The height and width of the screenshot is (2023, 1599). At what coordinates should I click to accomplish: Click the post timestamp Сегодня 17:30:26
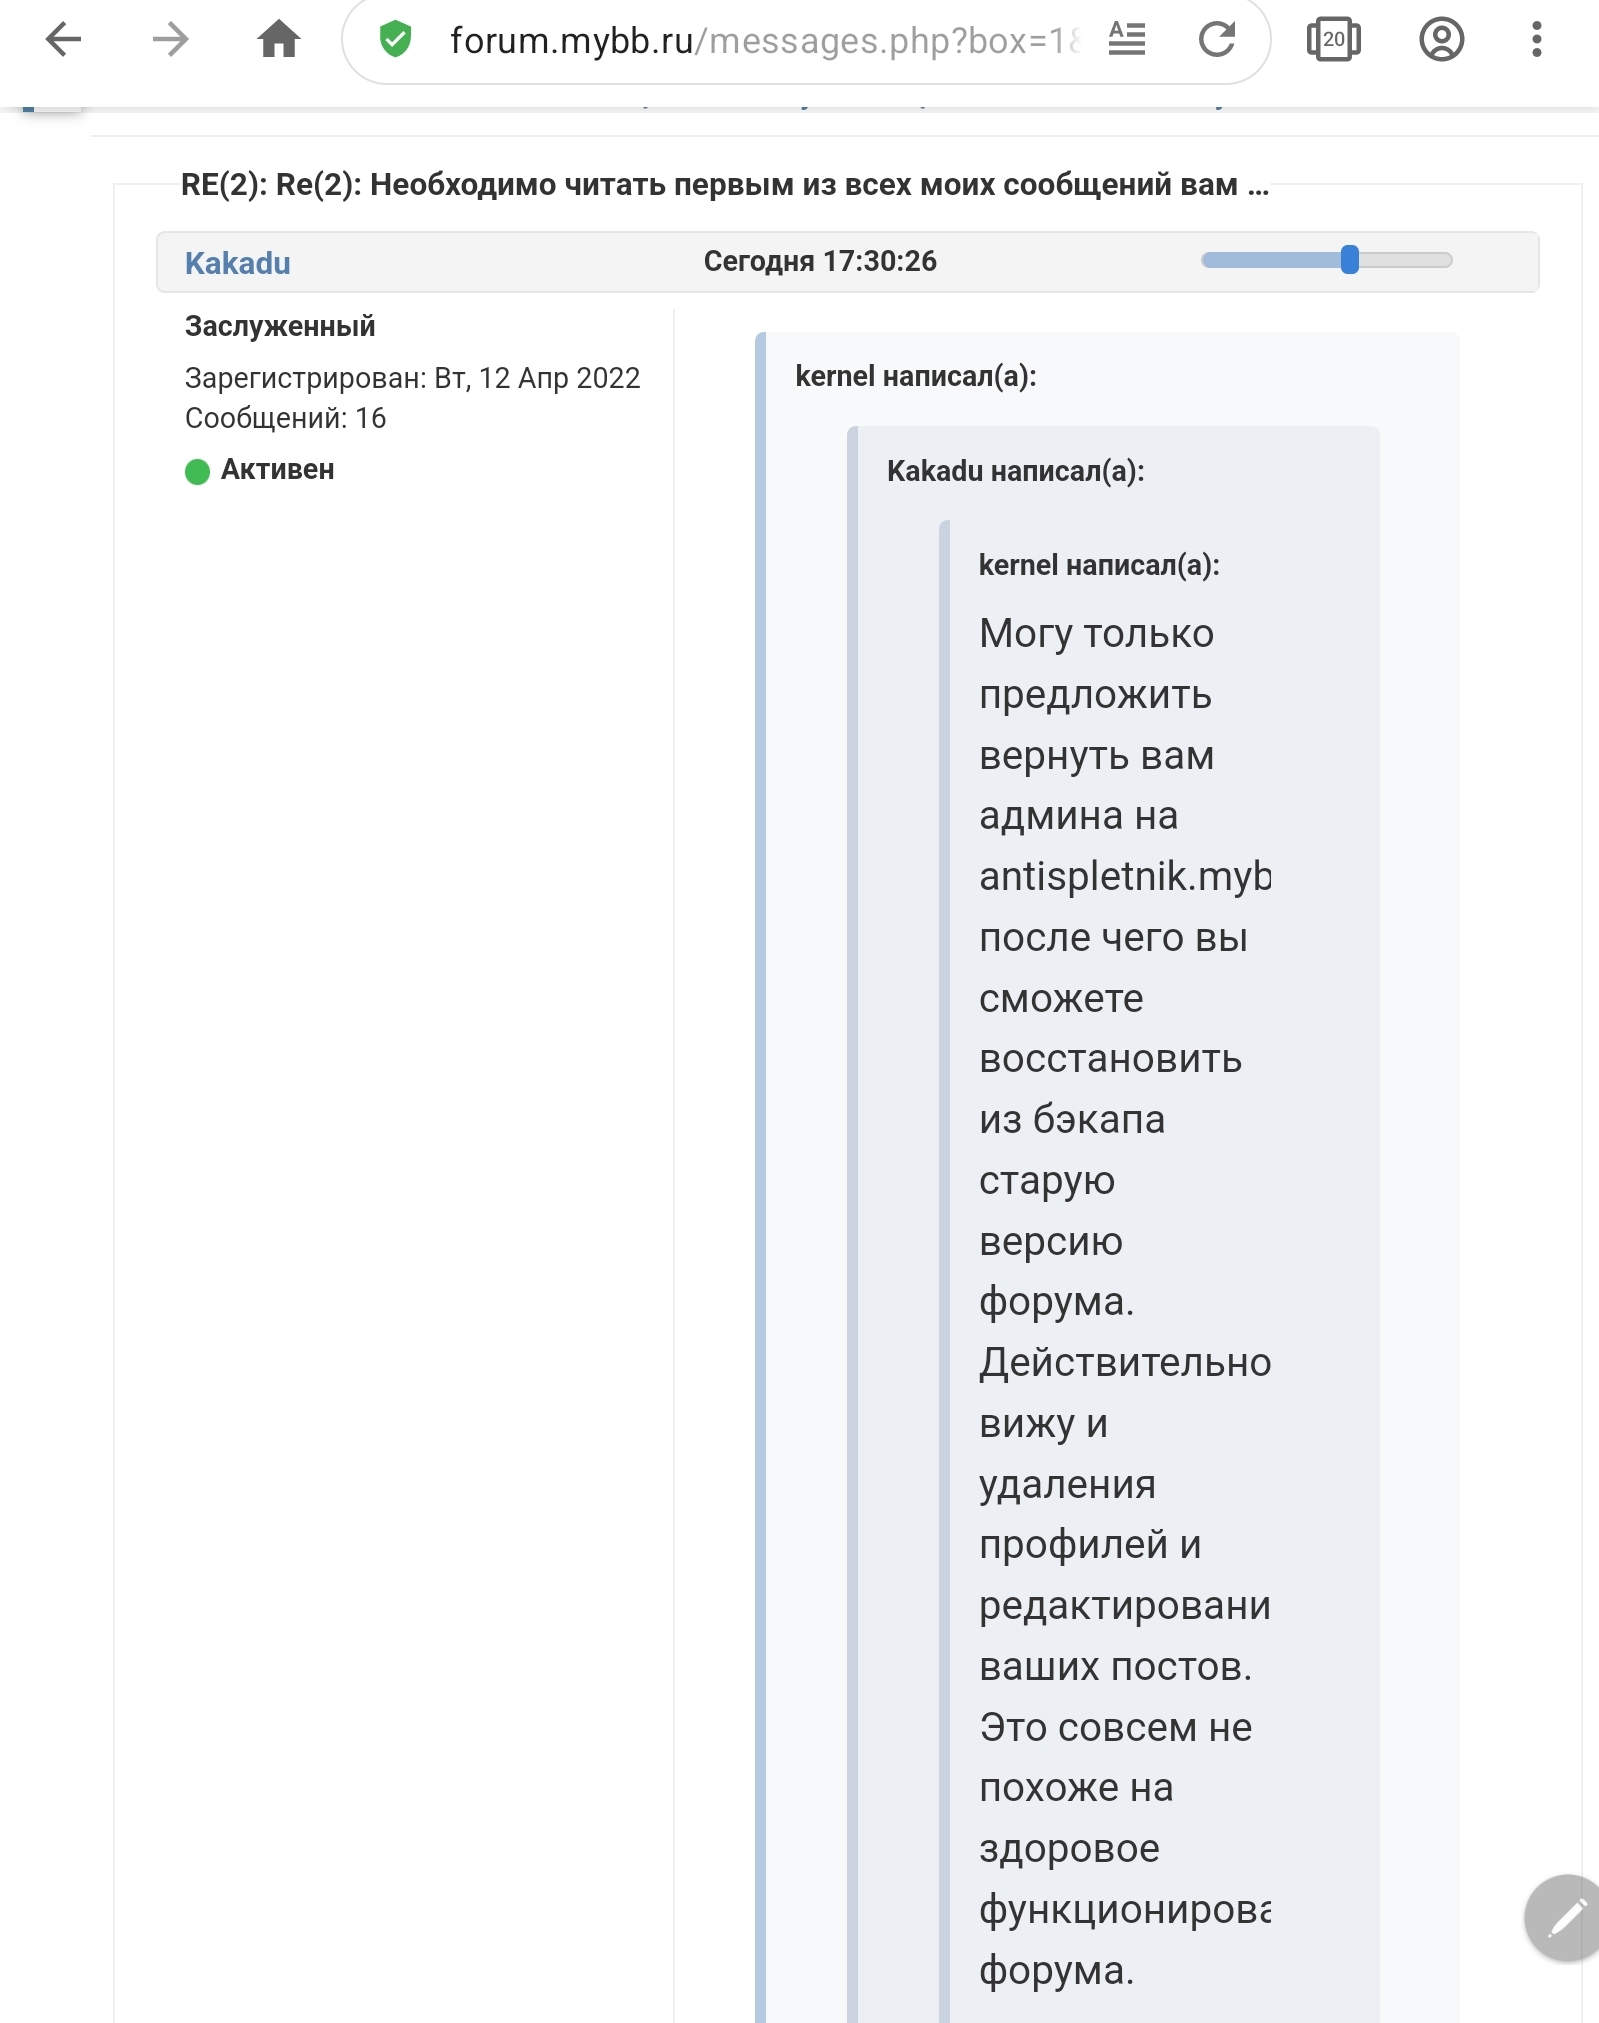coord(820,261)
